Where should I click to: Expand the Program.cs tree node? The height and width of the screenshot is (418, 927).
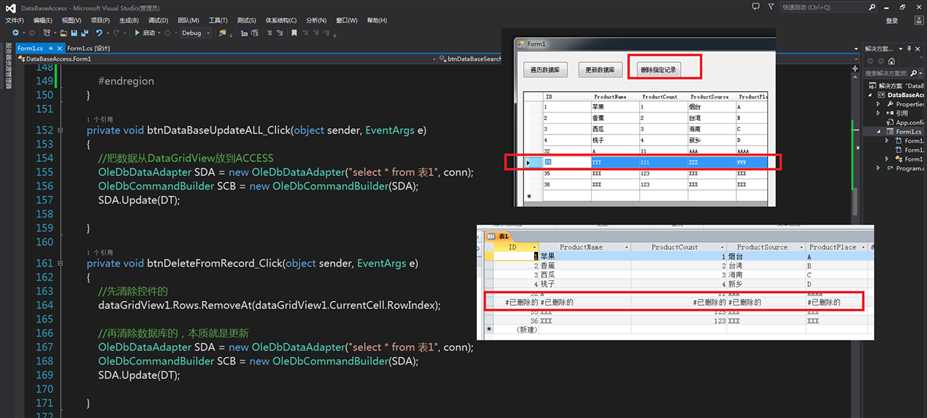[x=878, y=168]
